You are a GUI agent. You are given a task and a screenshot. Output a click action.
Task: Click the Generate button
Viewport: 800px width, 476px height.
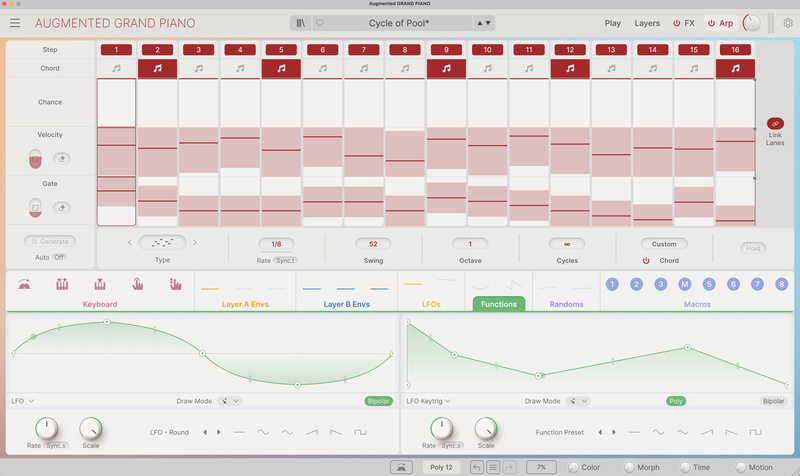(x=50, y=241)
